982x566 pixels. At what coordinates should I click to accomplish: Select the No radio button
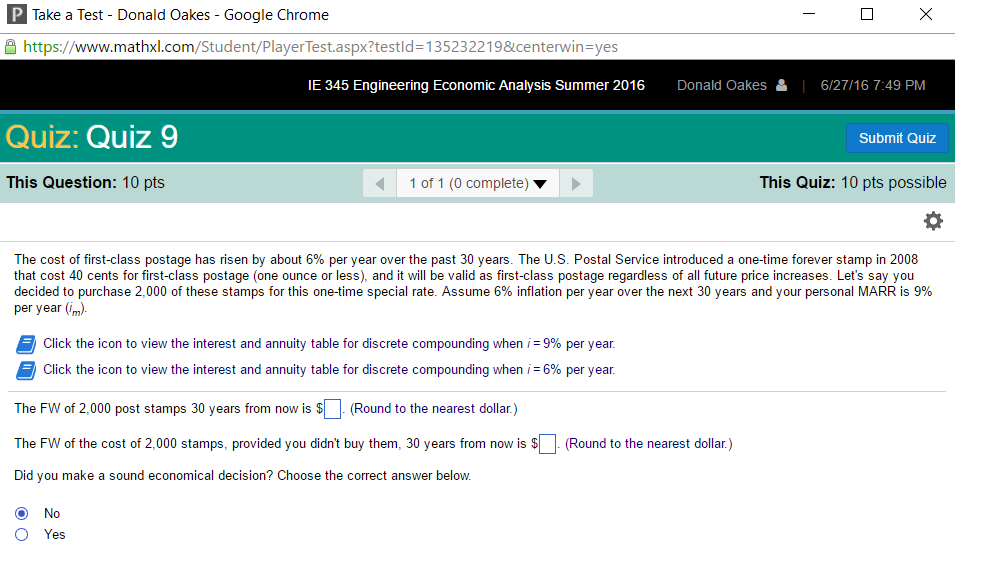click(x=22, y=514)
